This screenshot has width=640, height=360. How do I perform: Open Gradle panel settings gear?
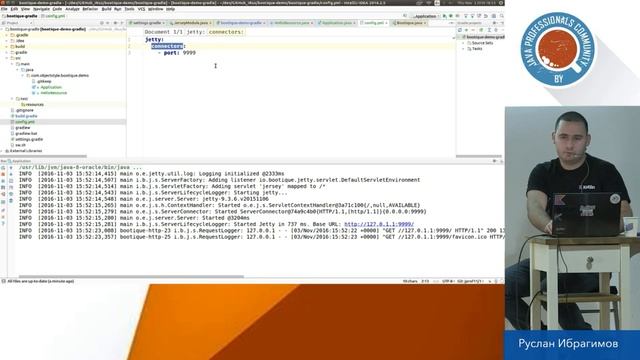[495, 23]
